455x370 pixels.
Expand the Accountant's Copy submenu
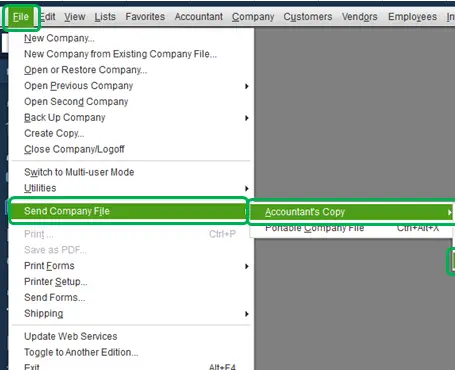351,212
